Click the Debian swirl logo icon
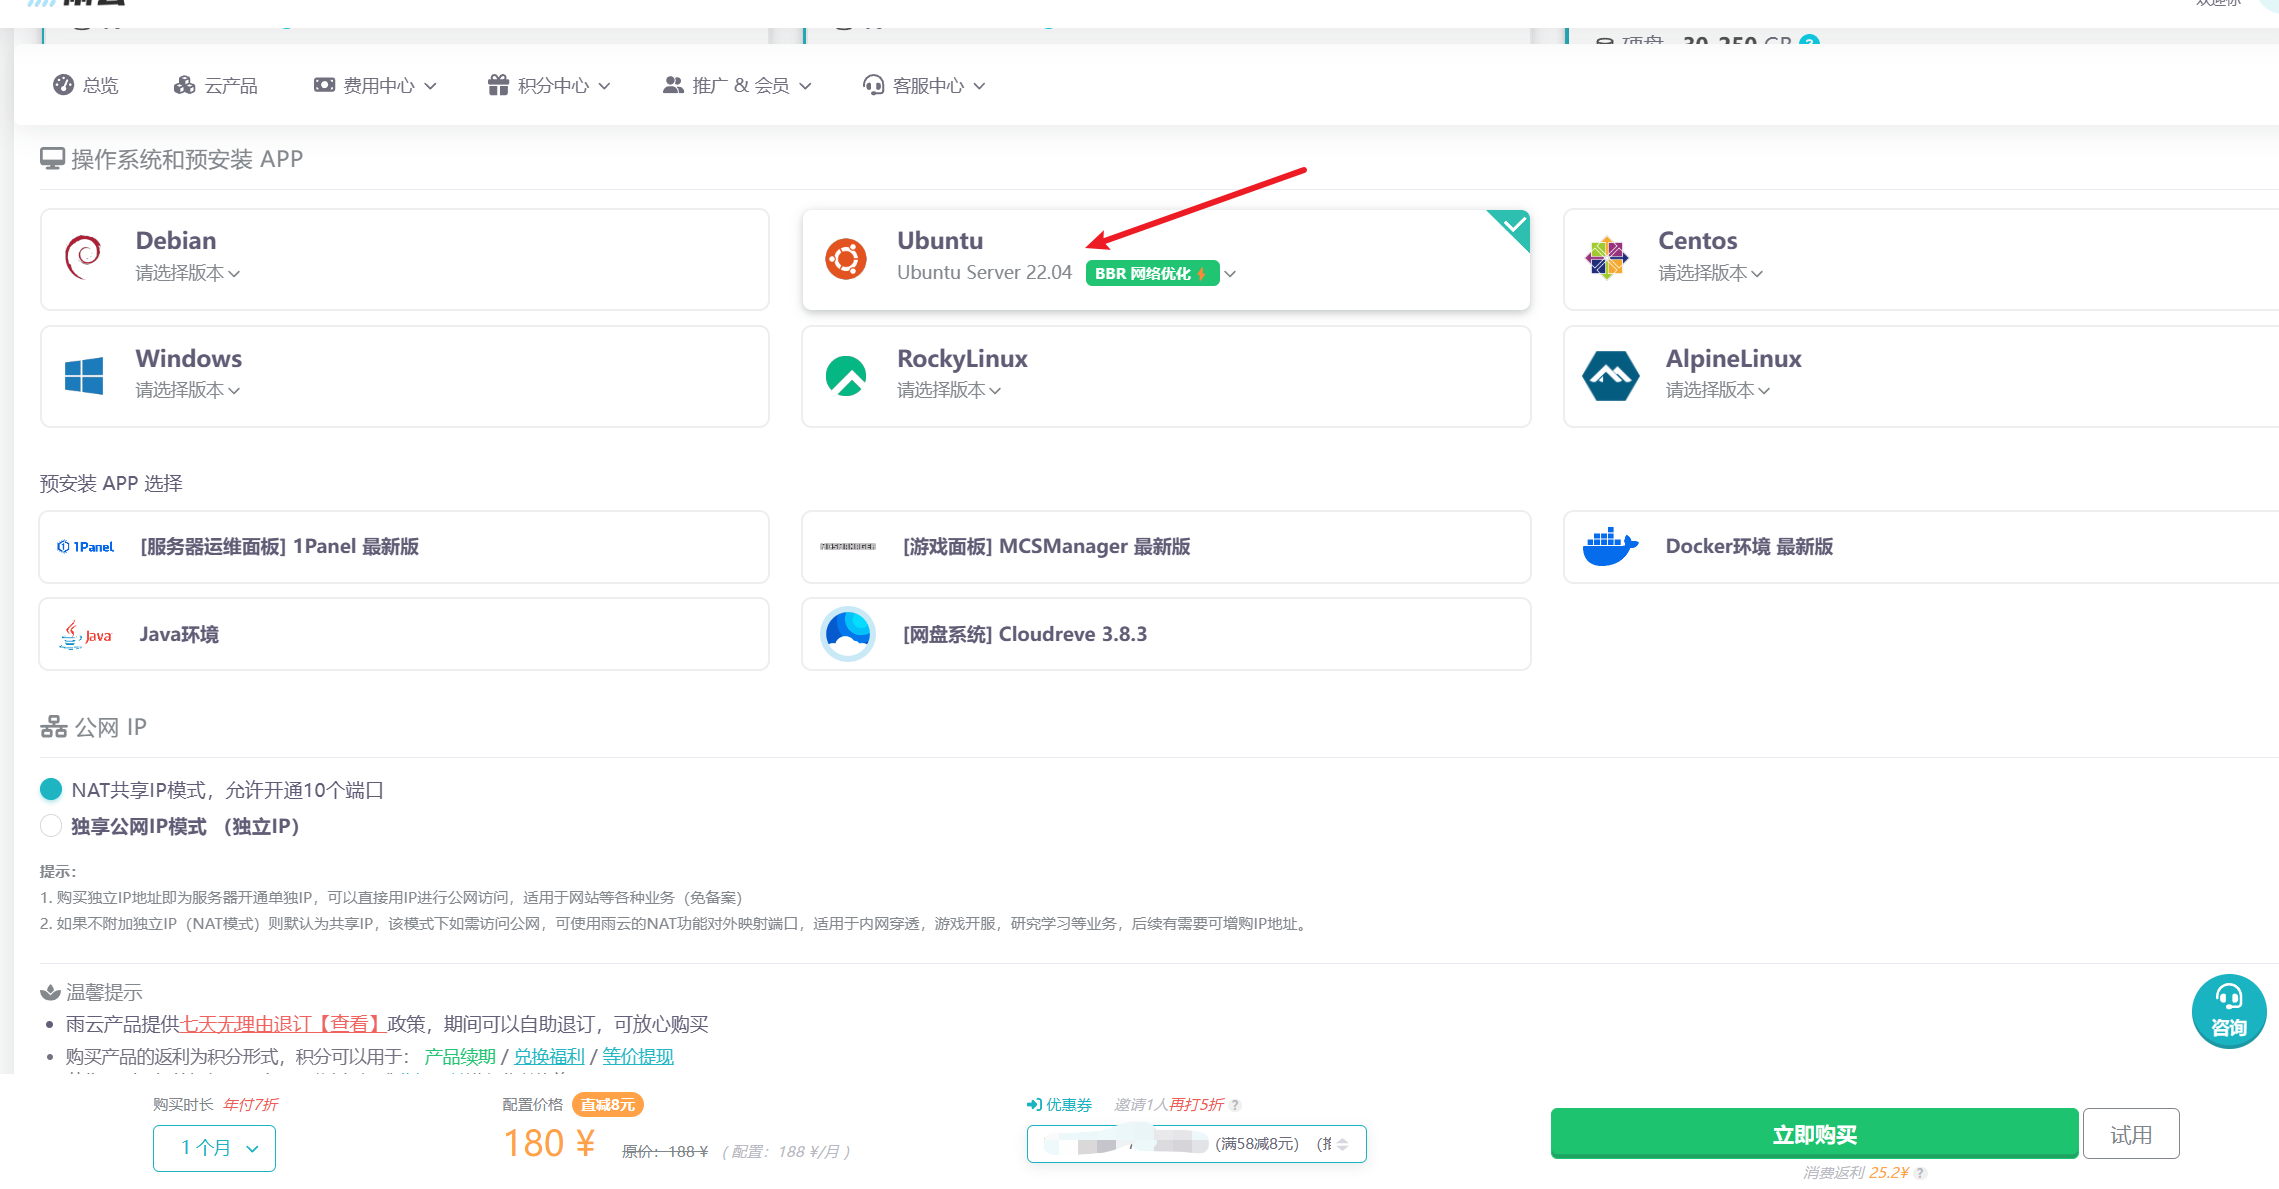The width and height of the screenshot is (2279, 1189). point(84,258)
